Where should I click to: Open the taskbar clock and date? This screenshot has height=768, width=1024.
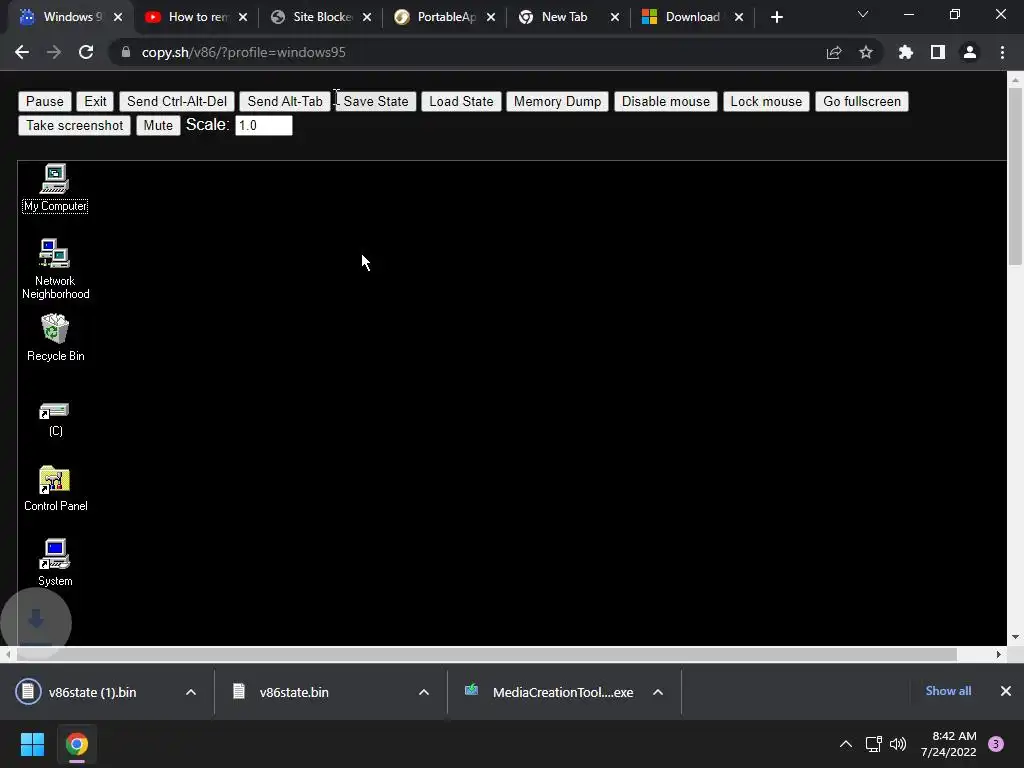click(x=948, y=744)
